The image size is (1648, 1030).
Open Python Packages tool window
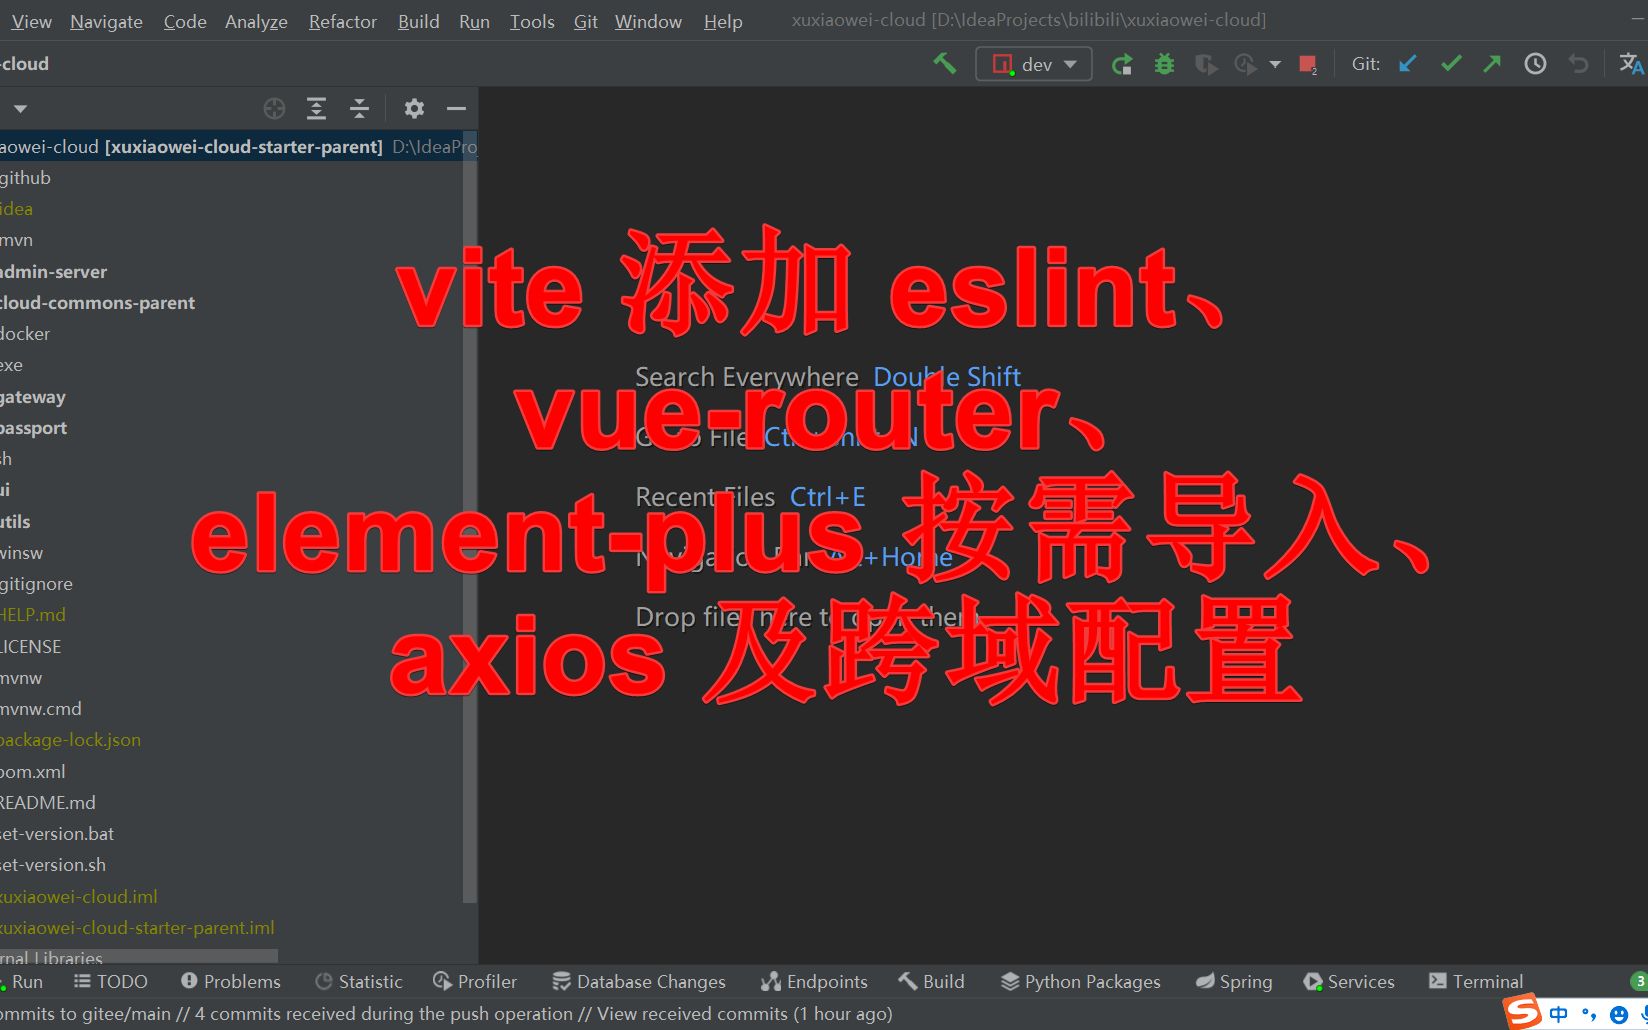click(1081, 982)
